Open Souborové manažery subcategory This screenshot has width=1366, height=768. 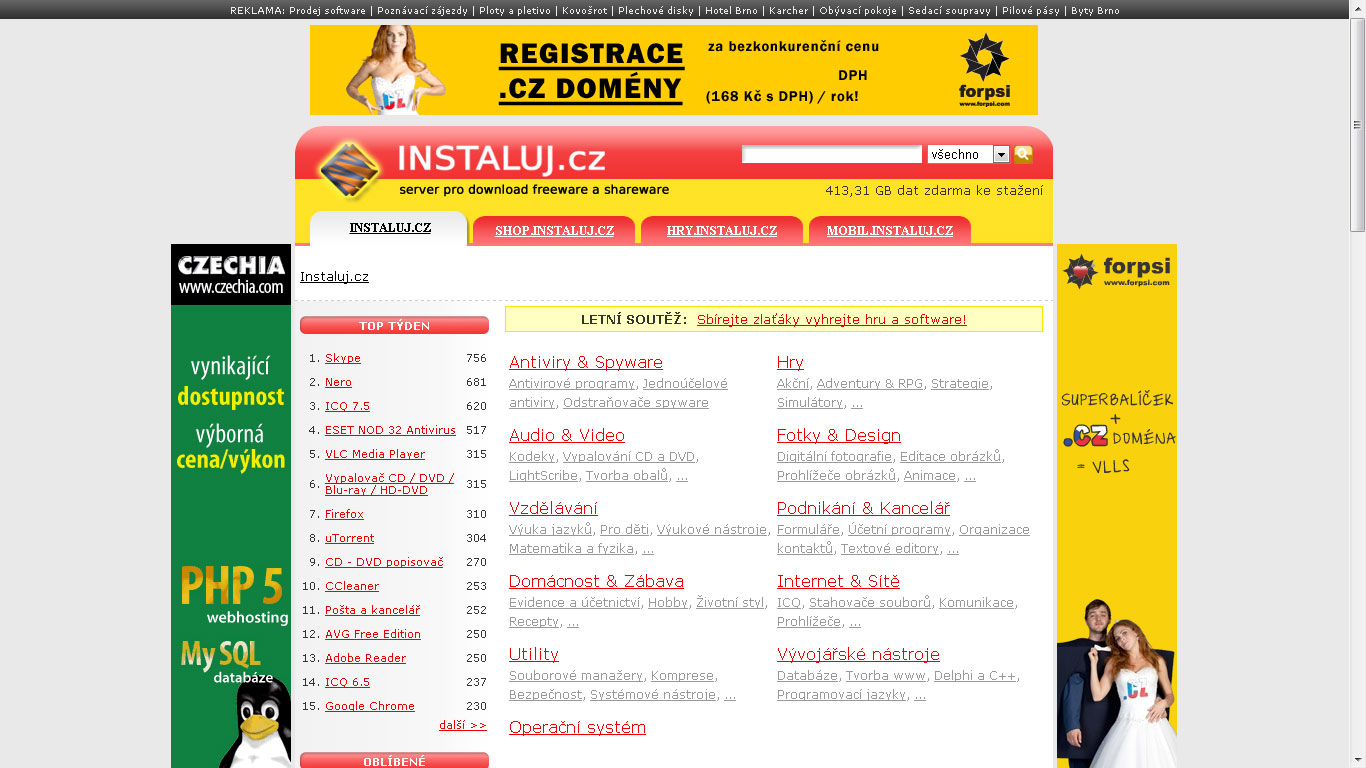[x=576, y=676]
